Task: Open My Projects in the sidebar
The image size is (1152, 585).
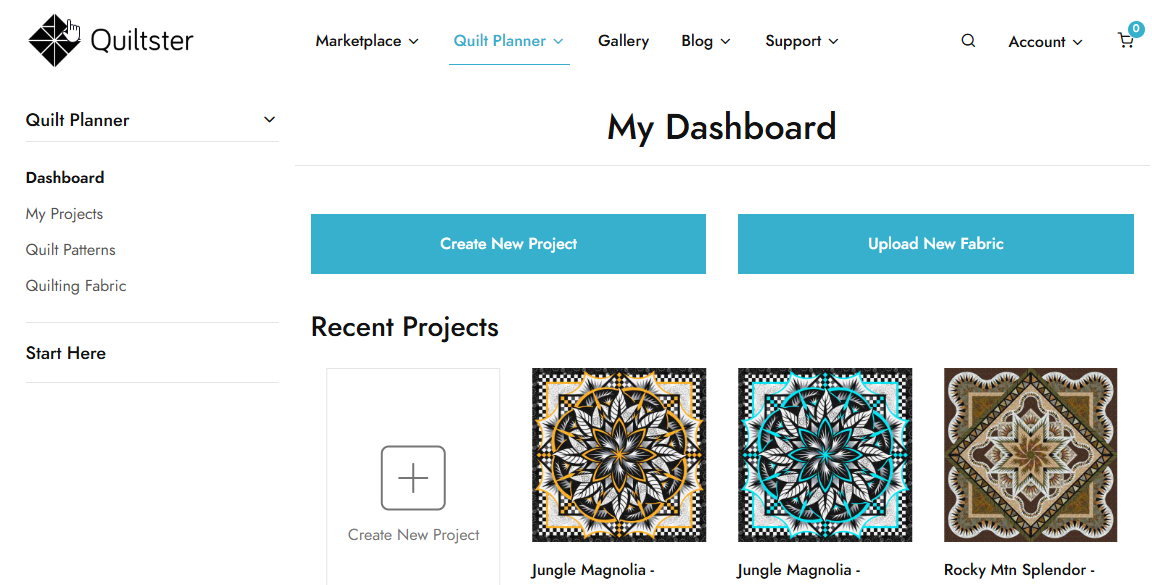Action: 64,214
